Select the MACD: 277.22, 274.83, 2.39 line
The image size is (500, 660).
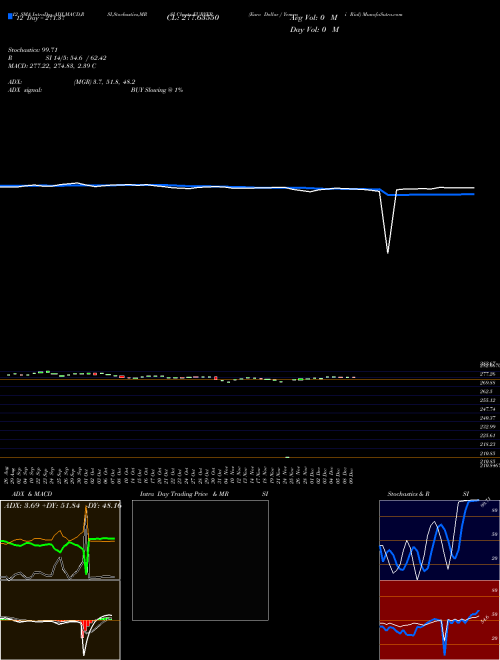pos(52,66)
